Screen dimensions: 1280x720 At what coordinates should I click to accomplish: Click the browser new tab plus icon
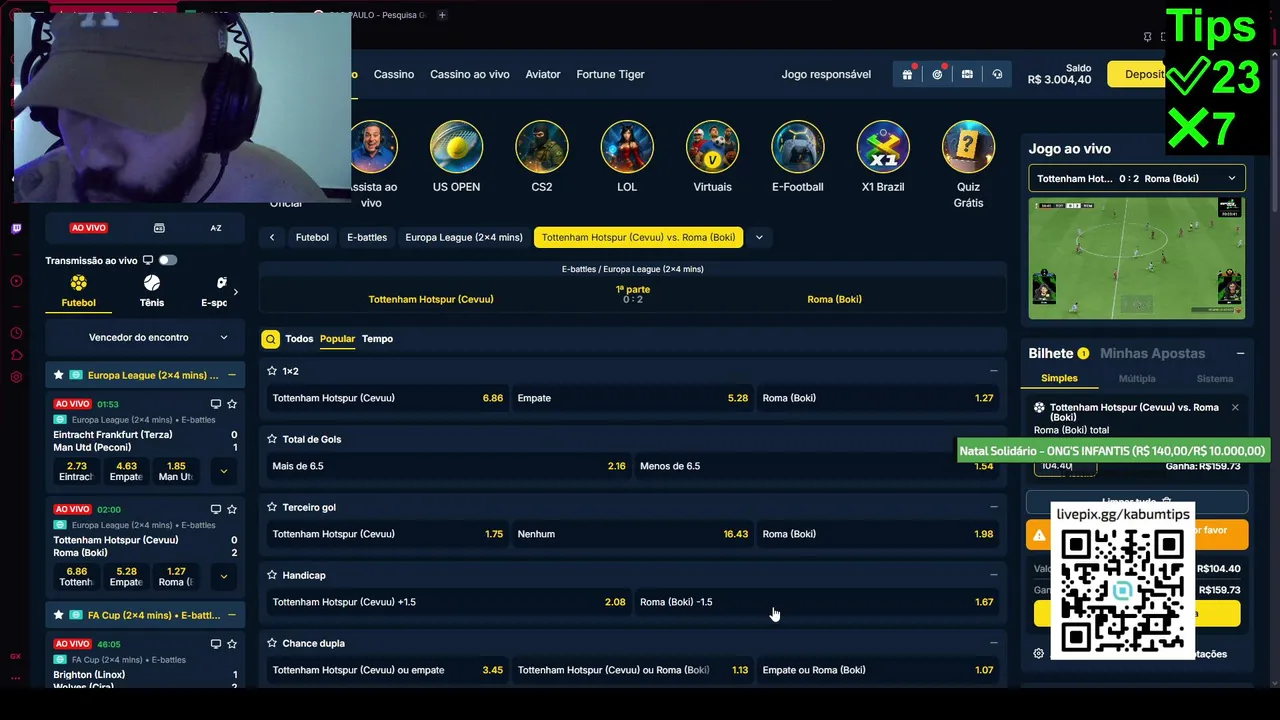click(x=442, y=15)
